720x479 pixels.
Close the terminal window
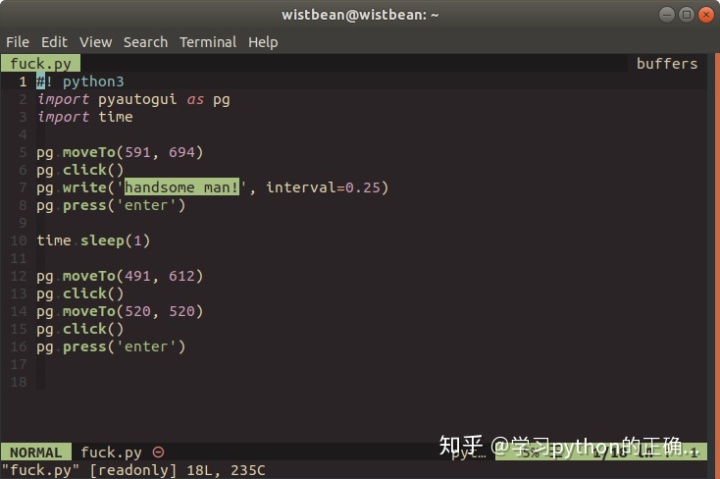(706, 15)
